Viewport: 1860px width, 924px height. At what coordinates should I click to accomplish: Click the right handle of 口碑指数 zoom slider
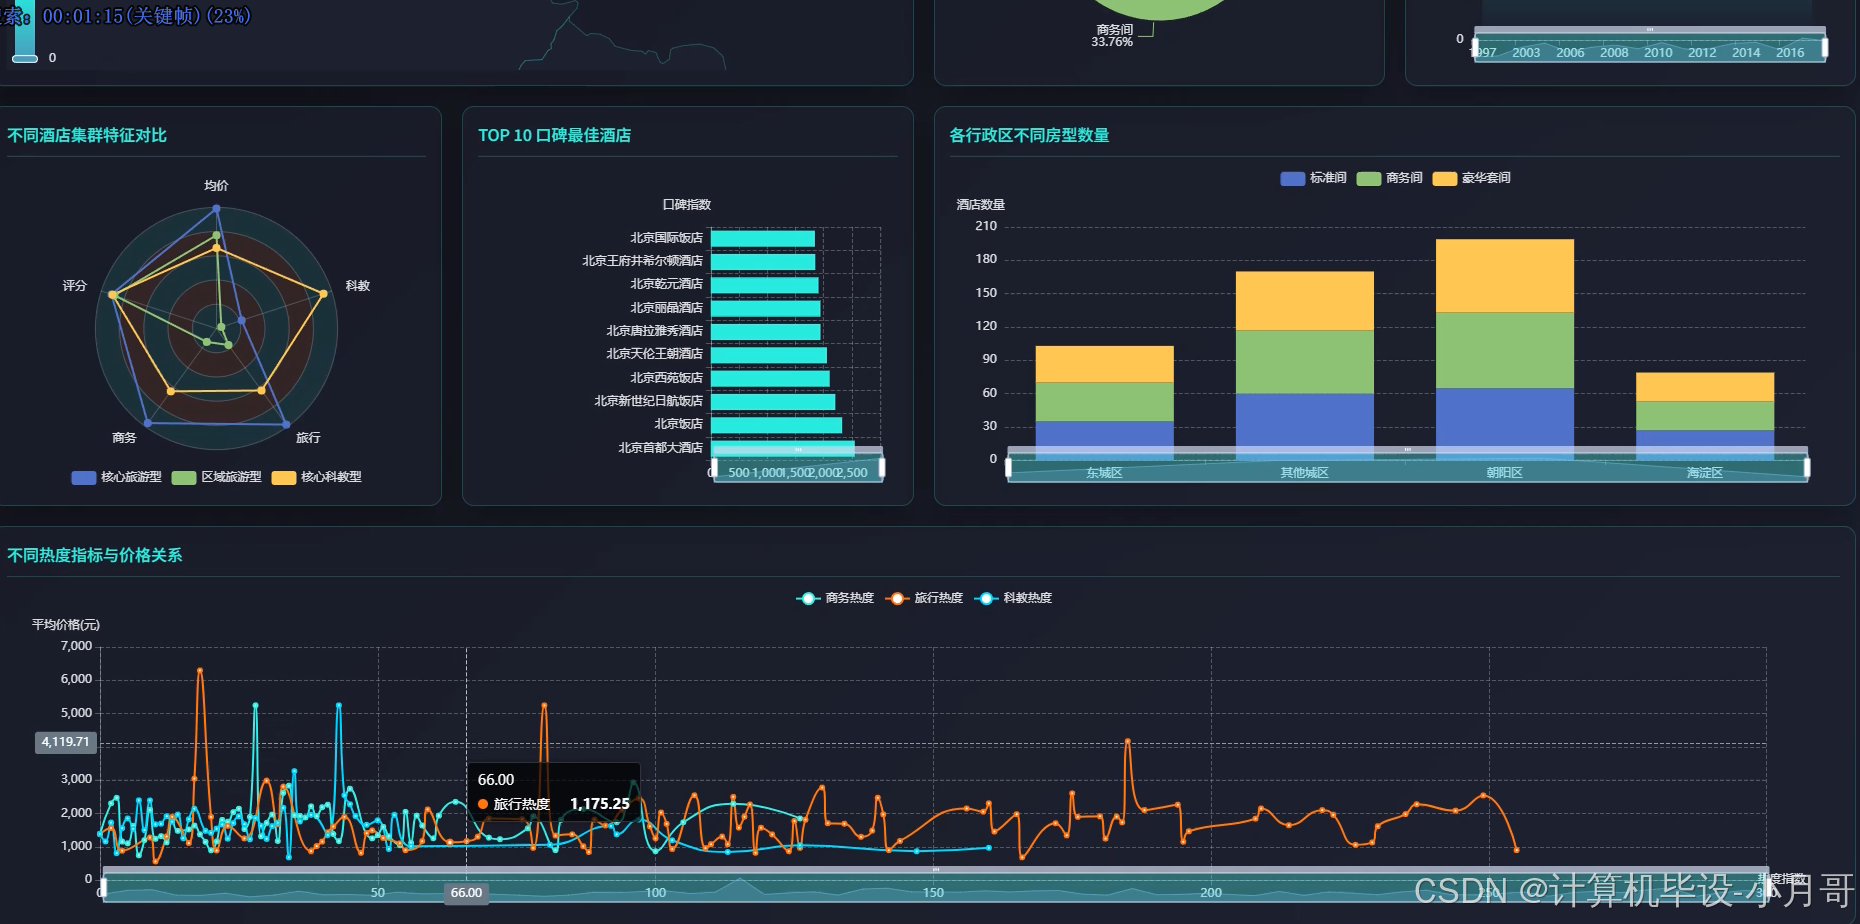coord(882,467)
